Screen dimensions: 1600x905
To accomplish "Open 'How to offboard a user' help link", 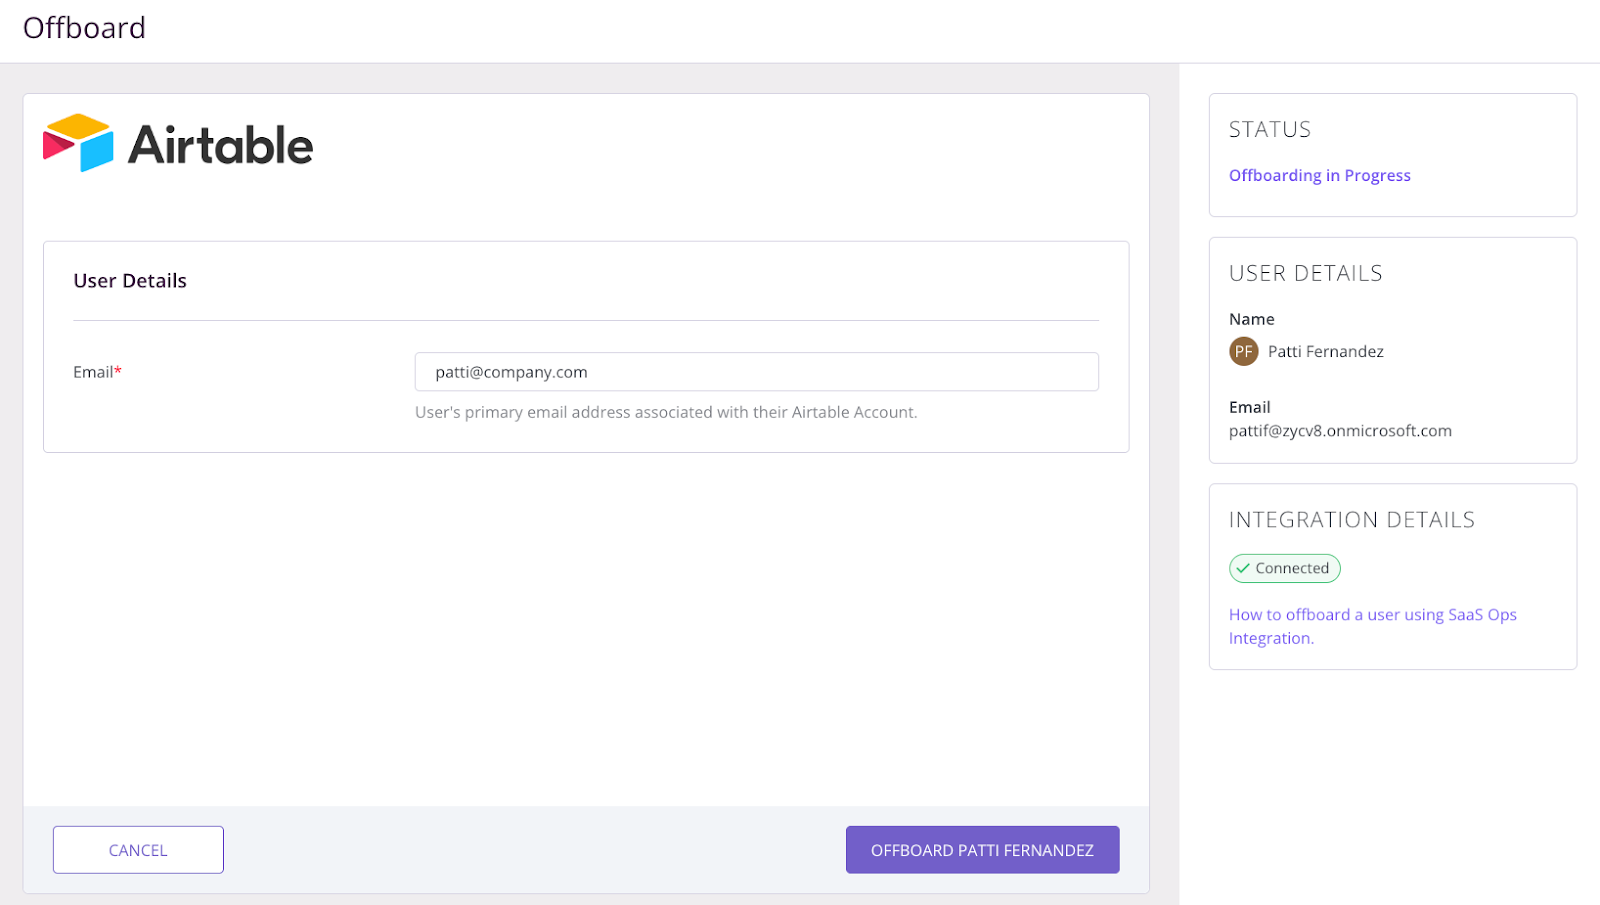I will tap(1372, 626).
